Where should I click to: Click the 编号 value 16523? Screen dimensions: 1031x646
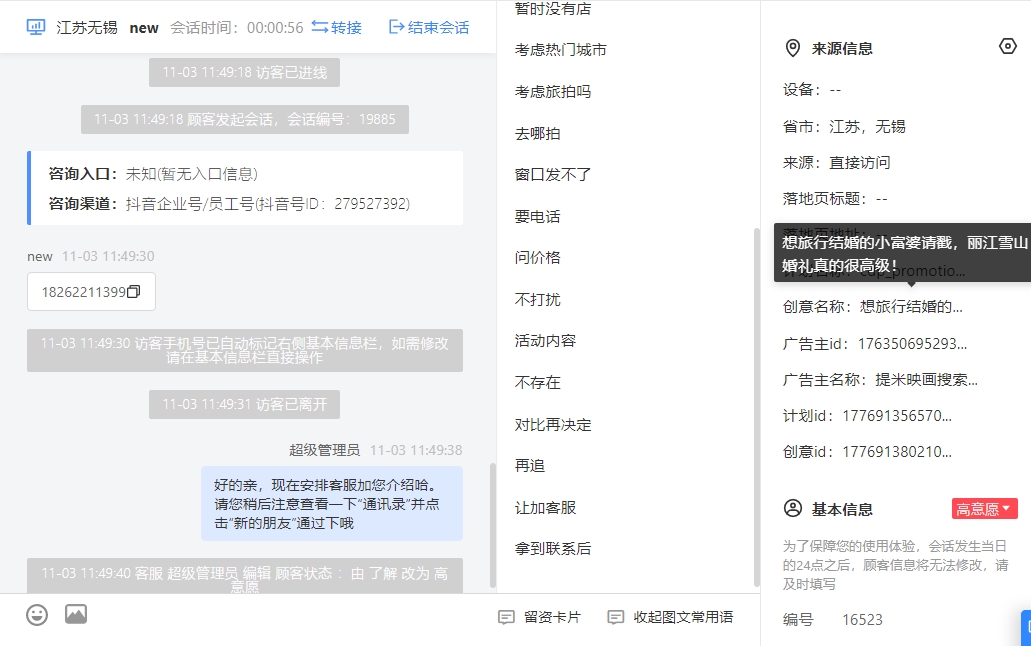(862, 620)
